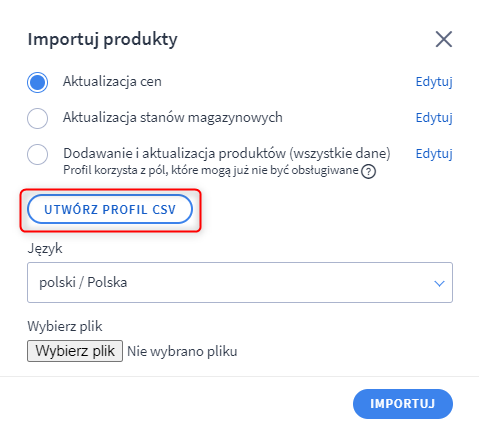
Task: Select Dodawanie i aktualizacja produktów radio
Action: point(37,154)
